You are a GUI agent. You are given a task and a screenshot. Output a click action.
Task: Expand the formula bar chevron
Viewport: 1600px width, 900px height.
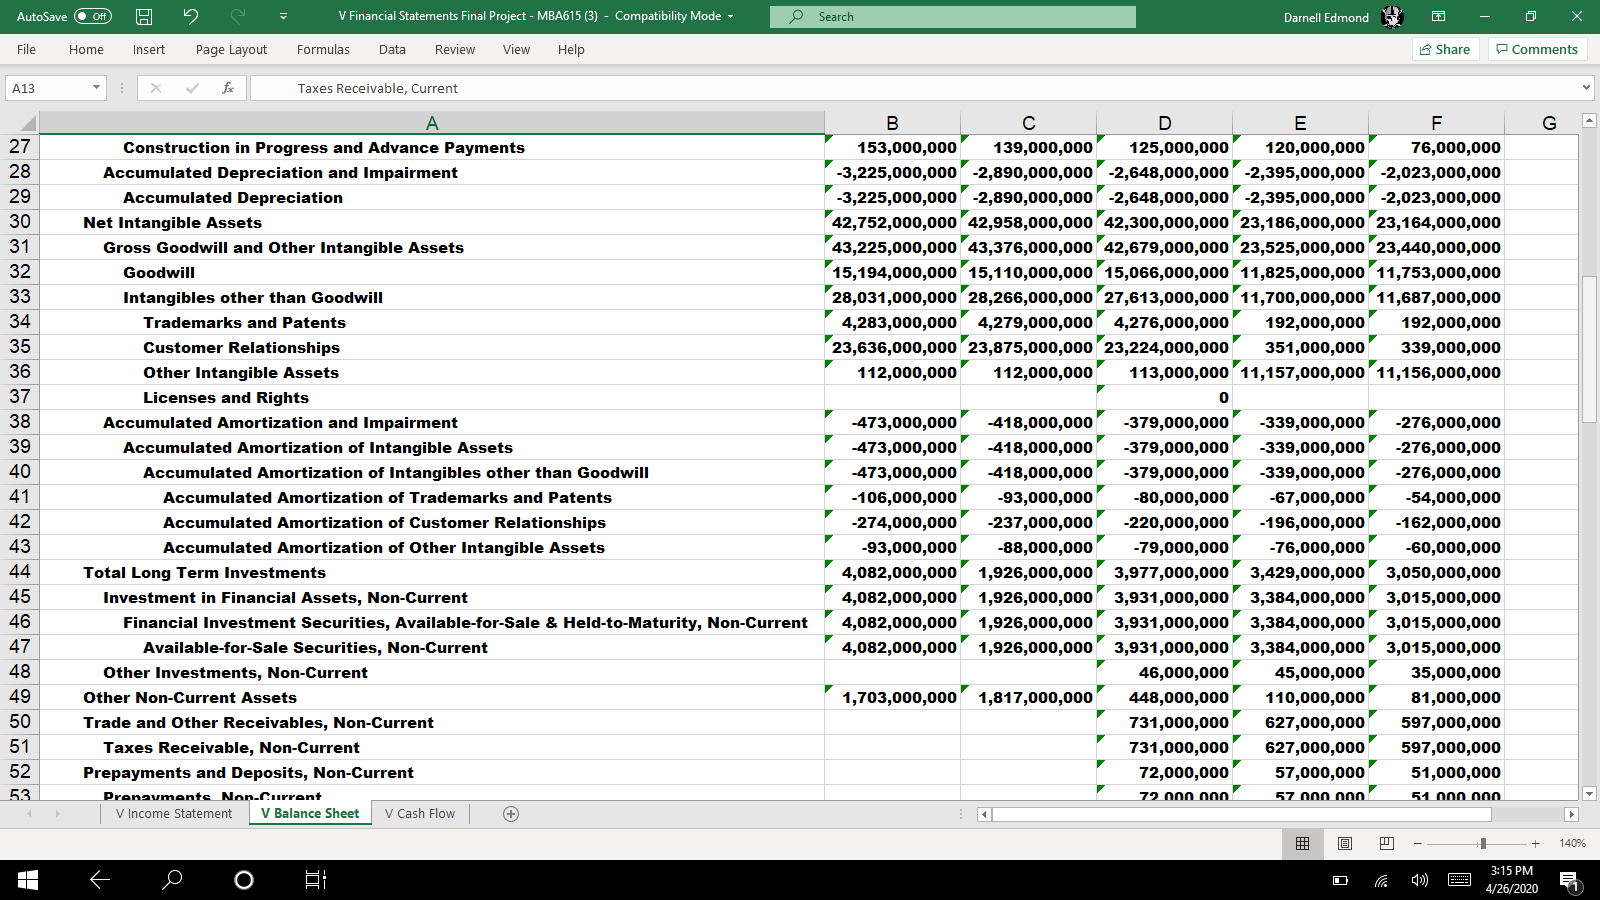1586,88
